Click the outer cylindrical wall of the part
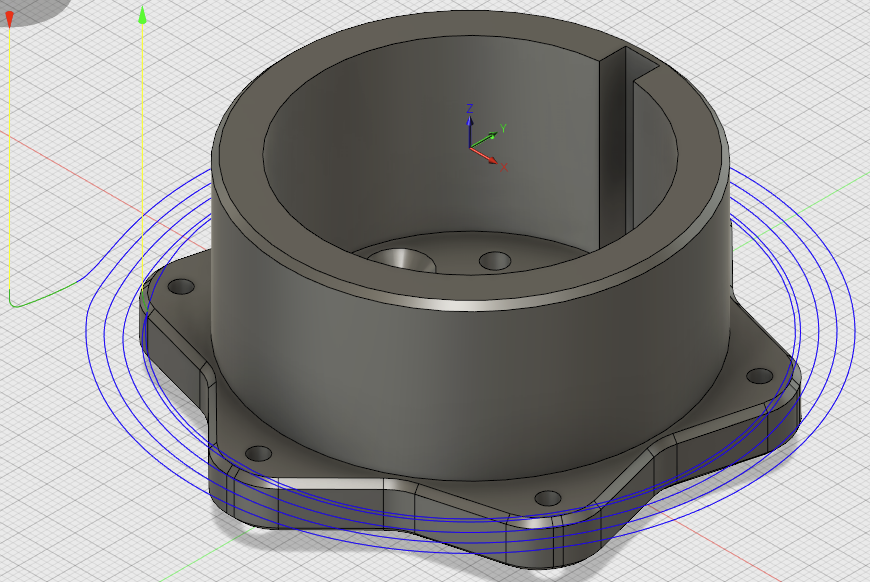The width and height of the screenshot is (870, 582). (450, 370)
